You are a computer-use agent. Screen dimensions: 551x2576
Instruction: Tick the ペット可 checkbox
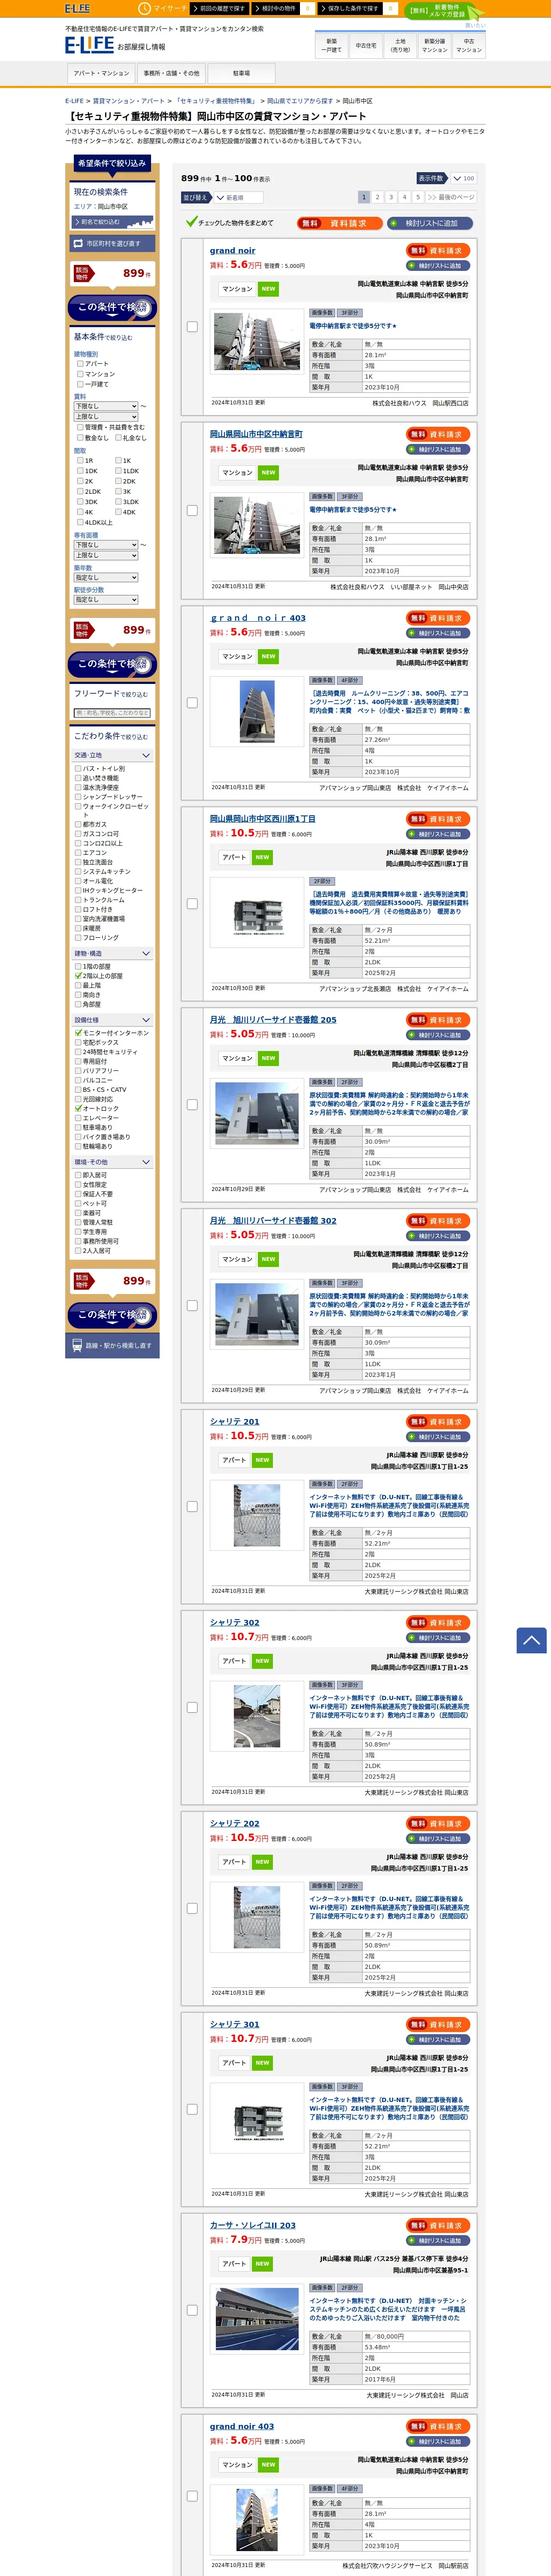click(78, 1203)
